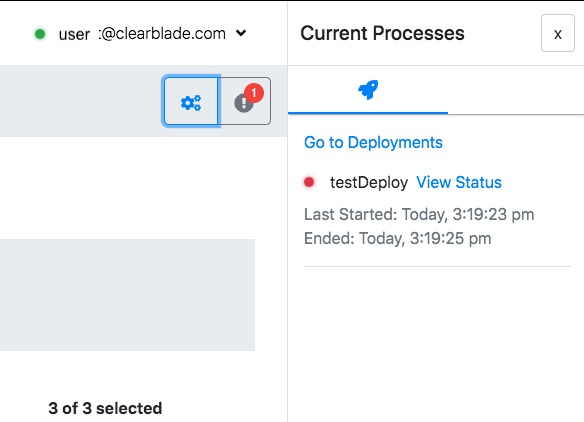
Task: Open the user@clearblade.com account menu
Action: pyautogui.click(x=142, y=34)
